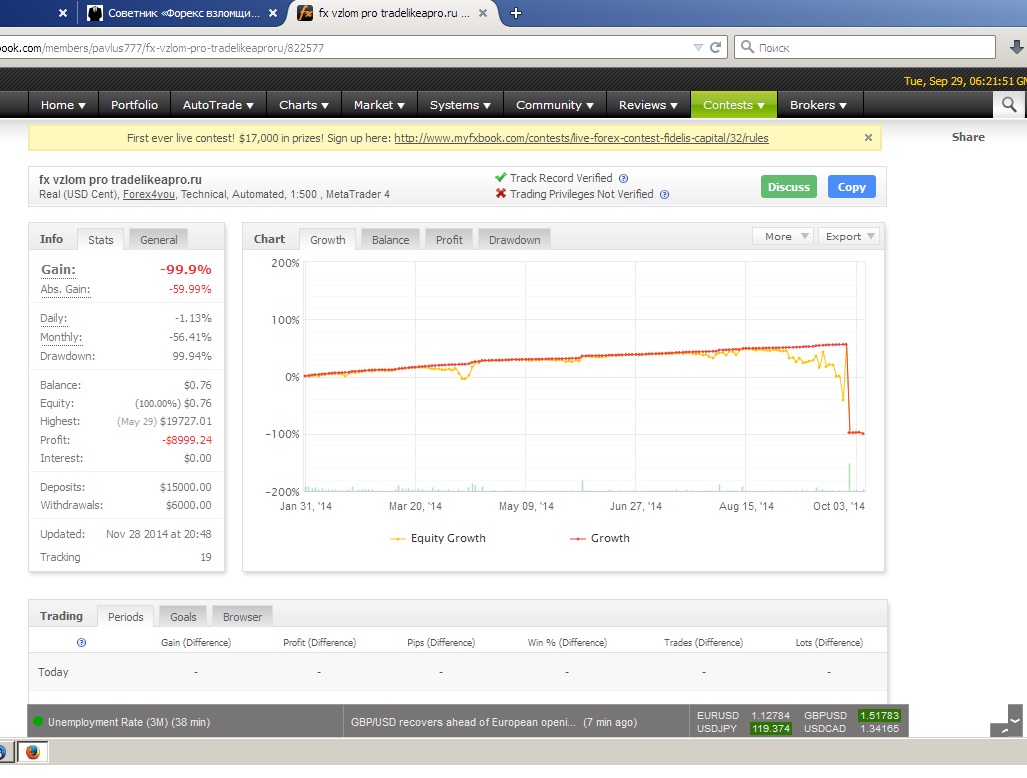Click the green Discuss button
Screen dimensions: 1027x778
coord(789,187)
